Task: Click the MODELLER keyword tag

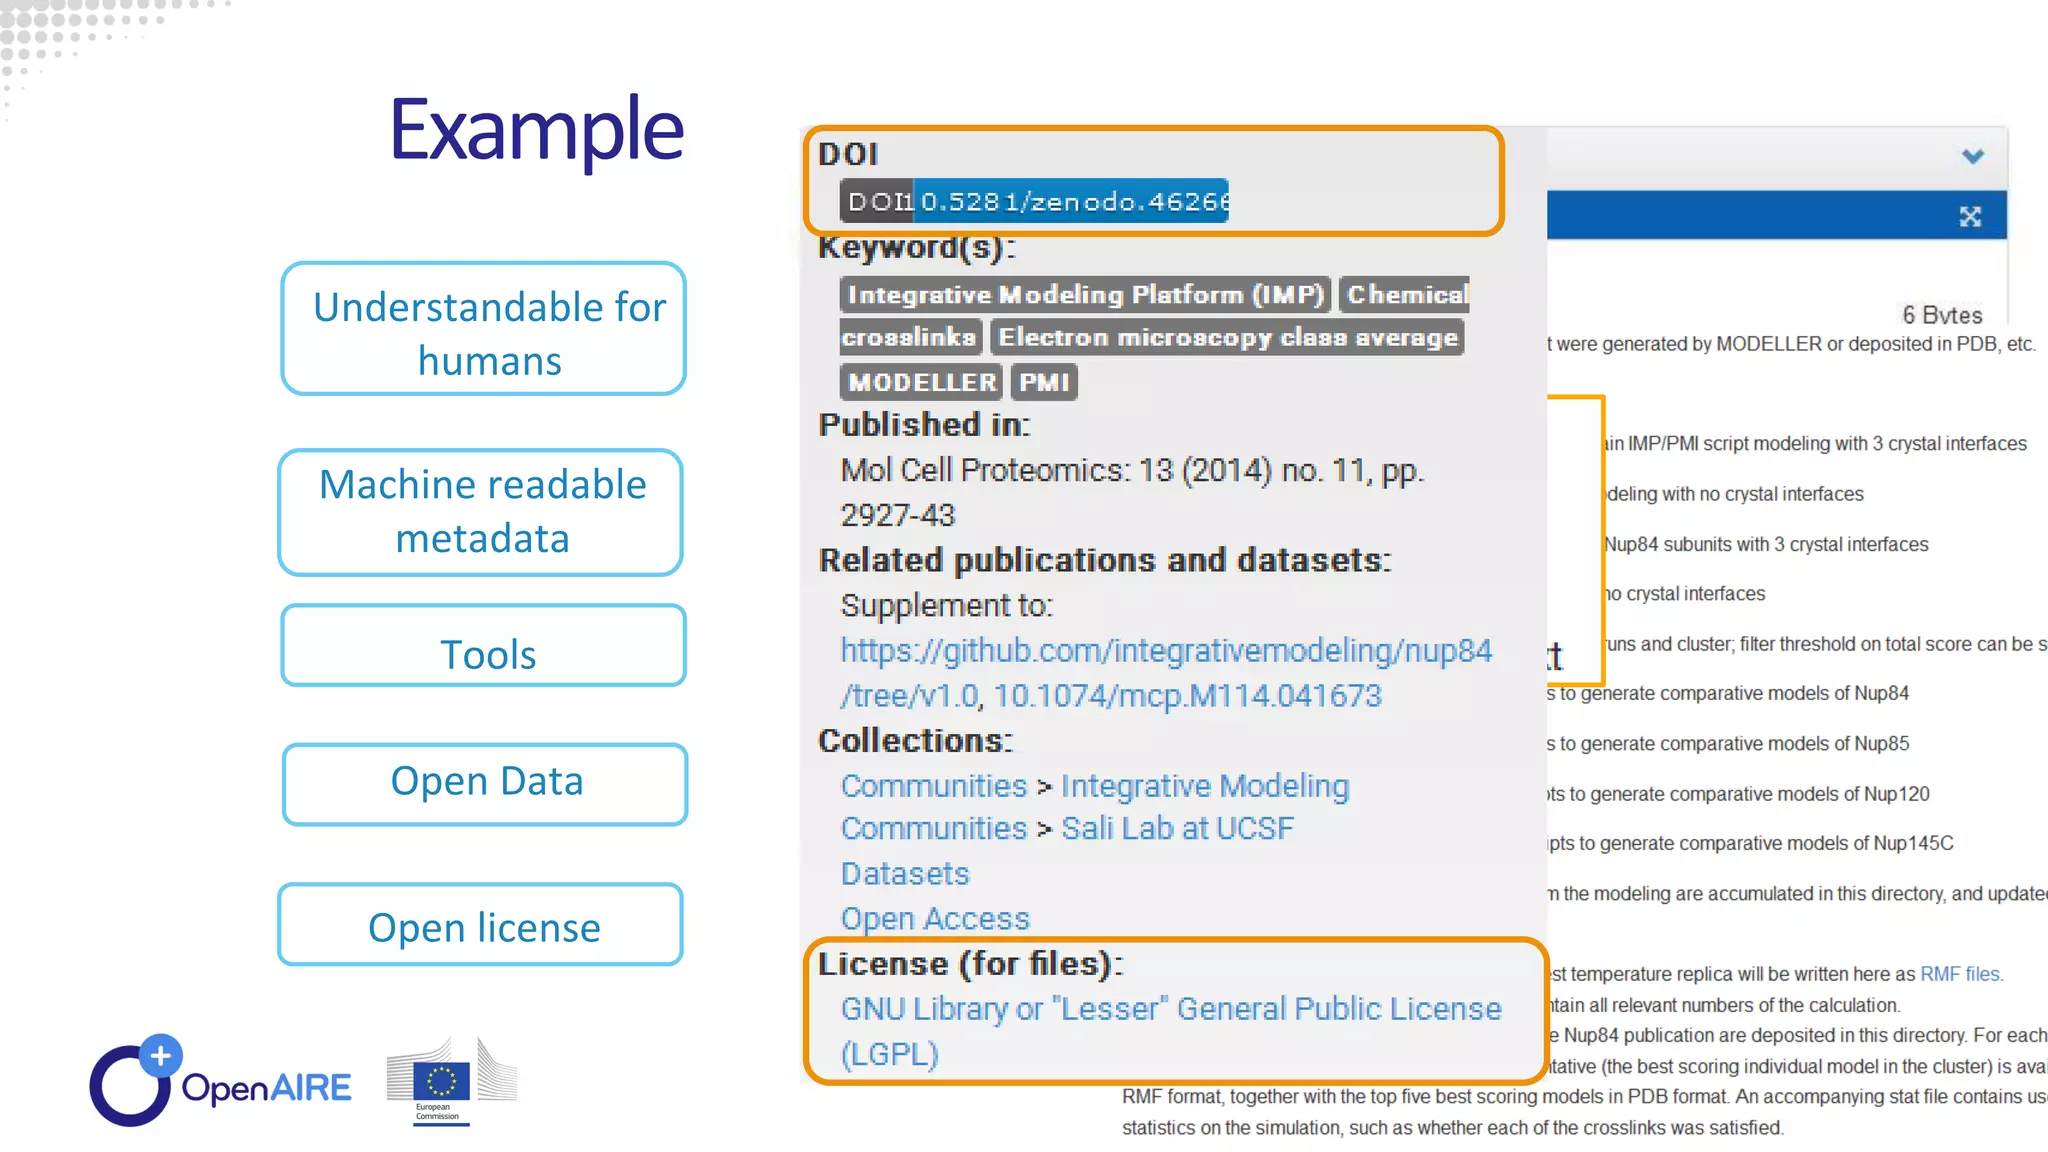Action: coord(921,382)
